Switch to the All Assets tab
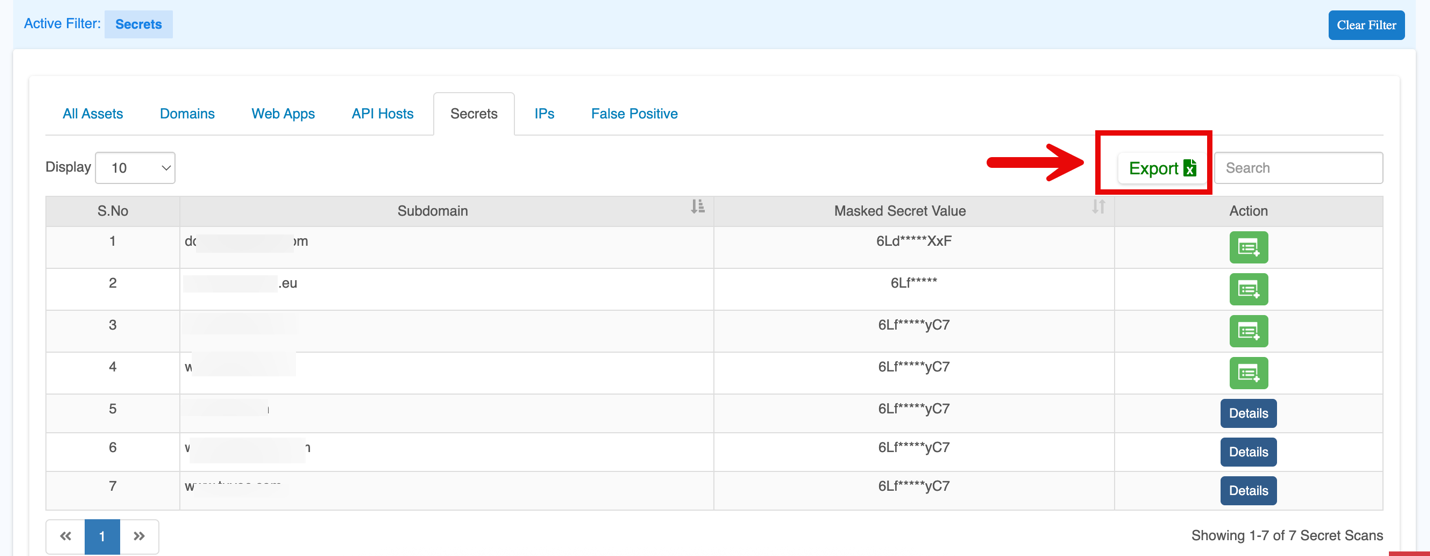 [93, 114]
